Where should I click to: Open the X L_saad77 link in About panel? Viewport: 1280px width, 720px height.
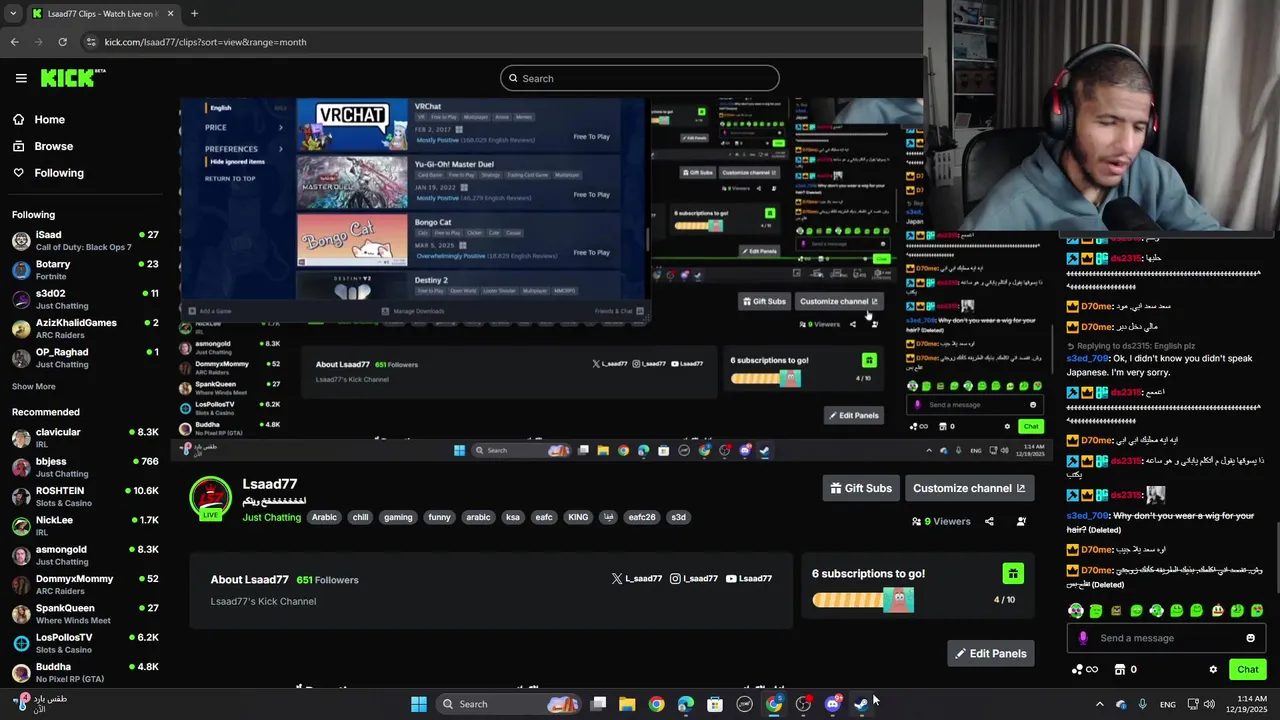click(x=637, y=579)
